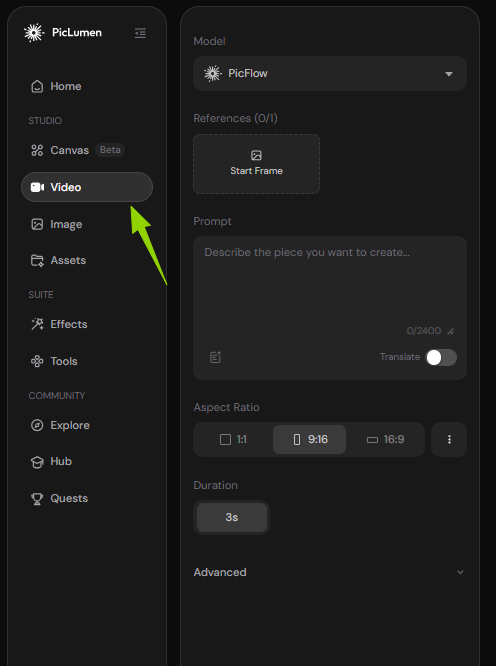Click the Image picture icon in sidebar
The height and width of the screenshot is (666, 496).
(37, 224)
